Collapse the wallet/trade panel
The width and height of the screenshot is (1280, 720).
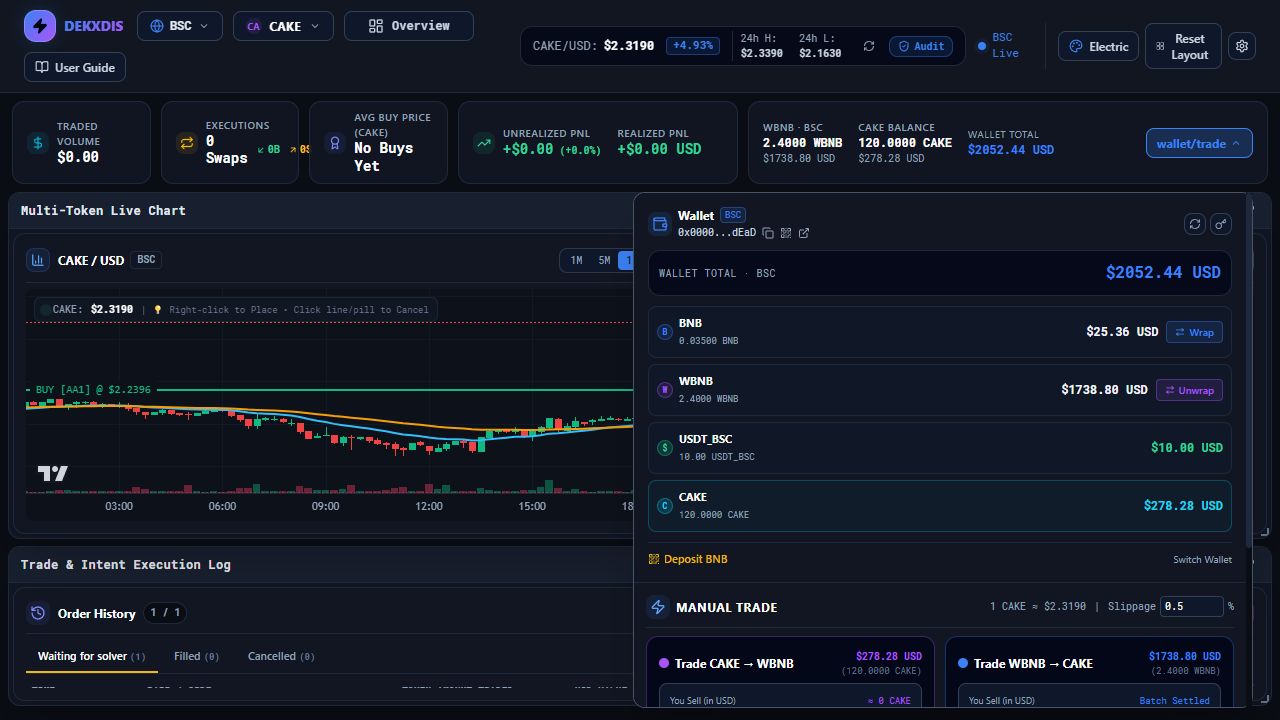point(1199,143)
